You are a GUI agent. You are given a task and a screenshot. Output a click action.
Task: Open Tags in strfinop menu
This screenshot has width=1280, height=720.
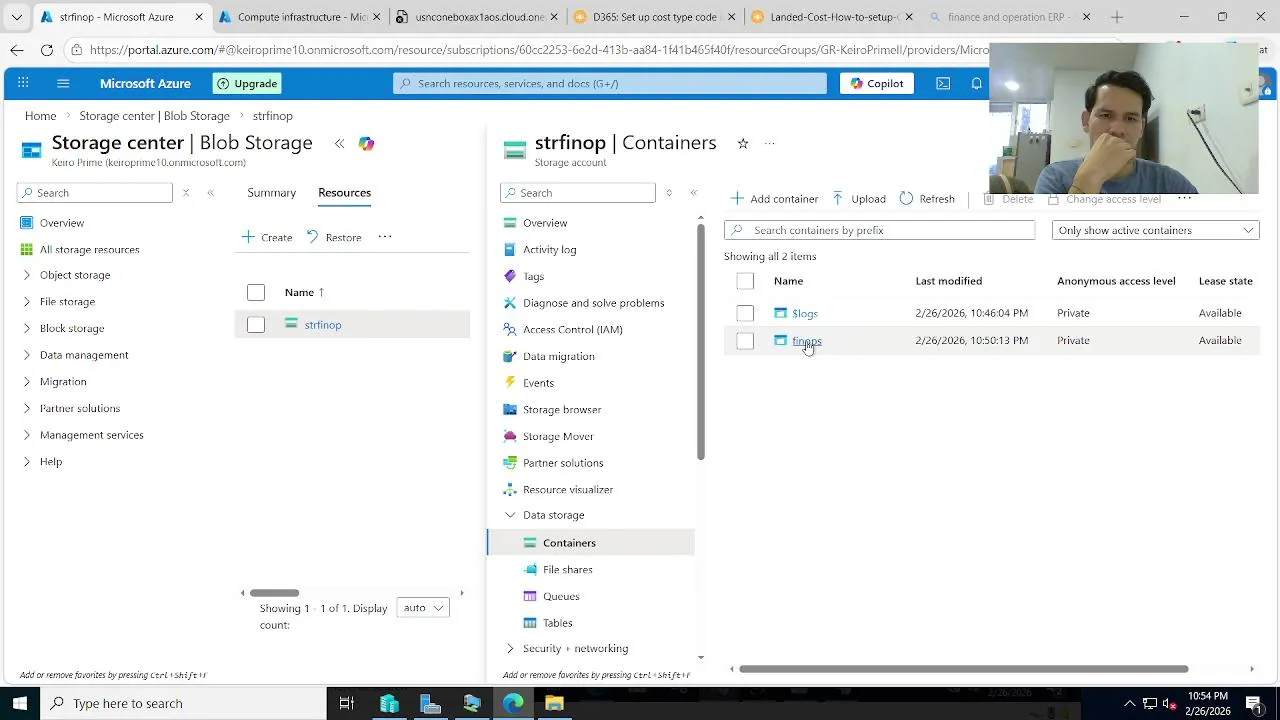click(x=533, y=276)
